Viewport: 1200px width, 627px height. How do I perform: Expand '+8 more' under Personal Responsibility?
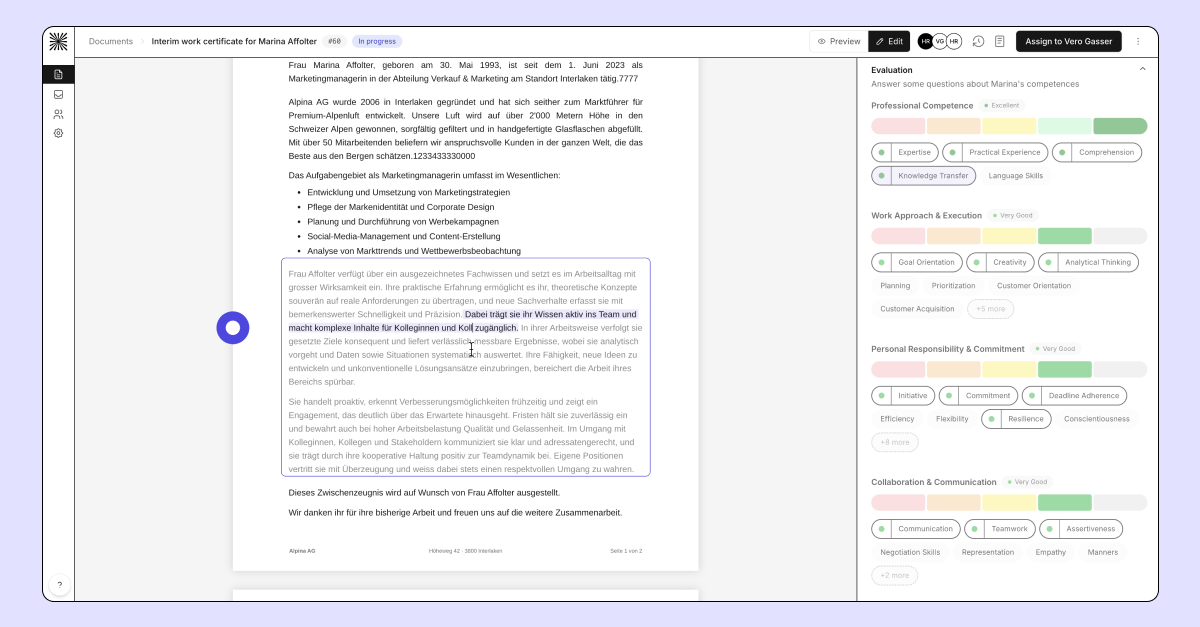[894, 442]
